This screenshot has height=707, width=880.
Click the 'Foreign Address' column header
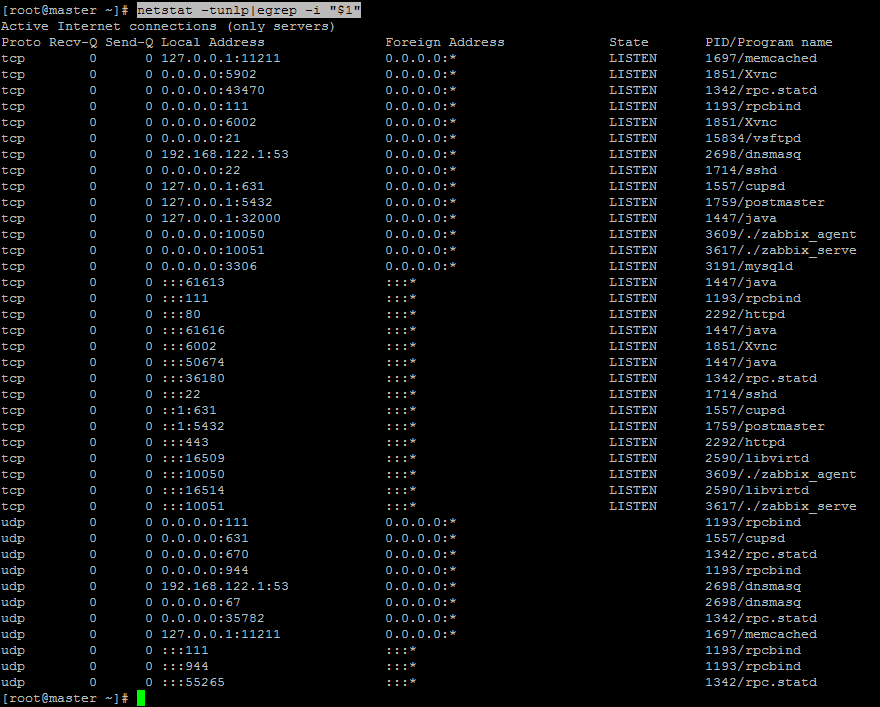pos(445,43)
